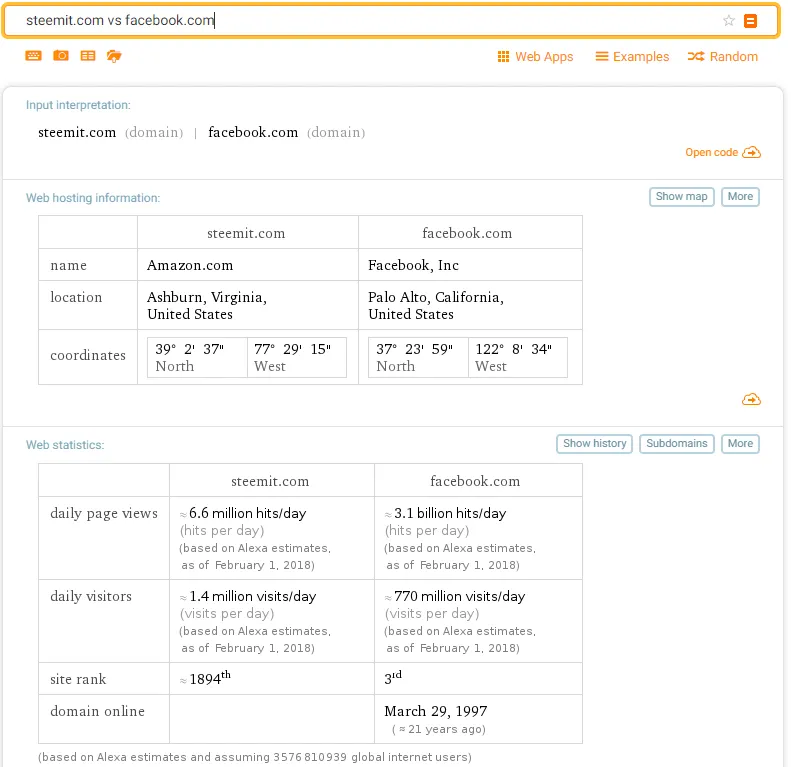The height and width of the screenshot is (767, 791).
Task: Click cloud icon below web hosting table
Action: (752, 400)
